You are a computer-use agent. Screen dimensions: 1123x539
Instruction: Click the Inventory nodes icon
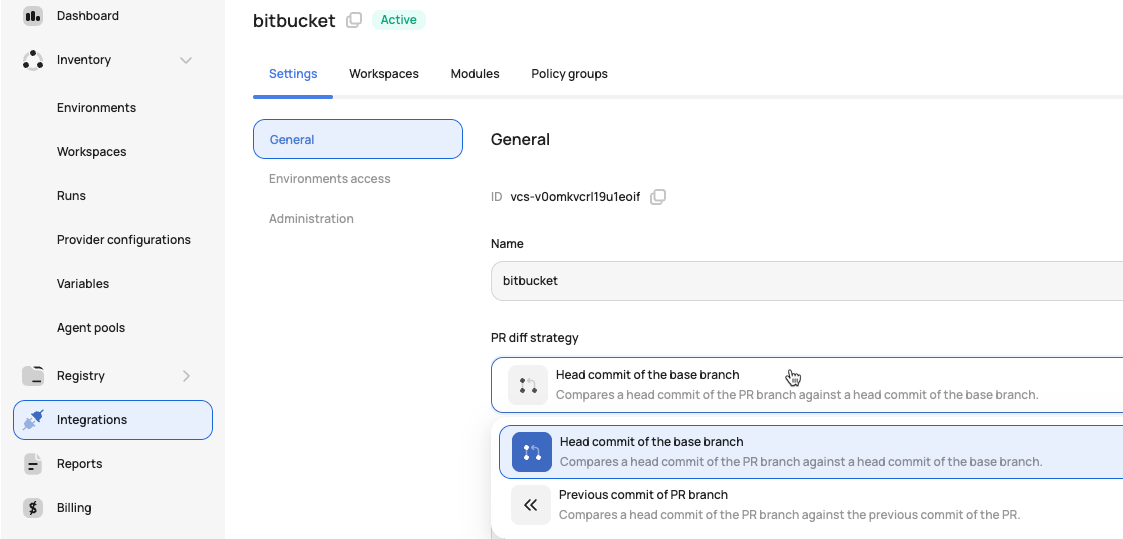tap(33, 60)
